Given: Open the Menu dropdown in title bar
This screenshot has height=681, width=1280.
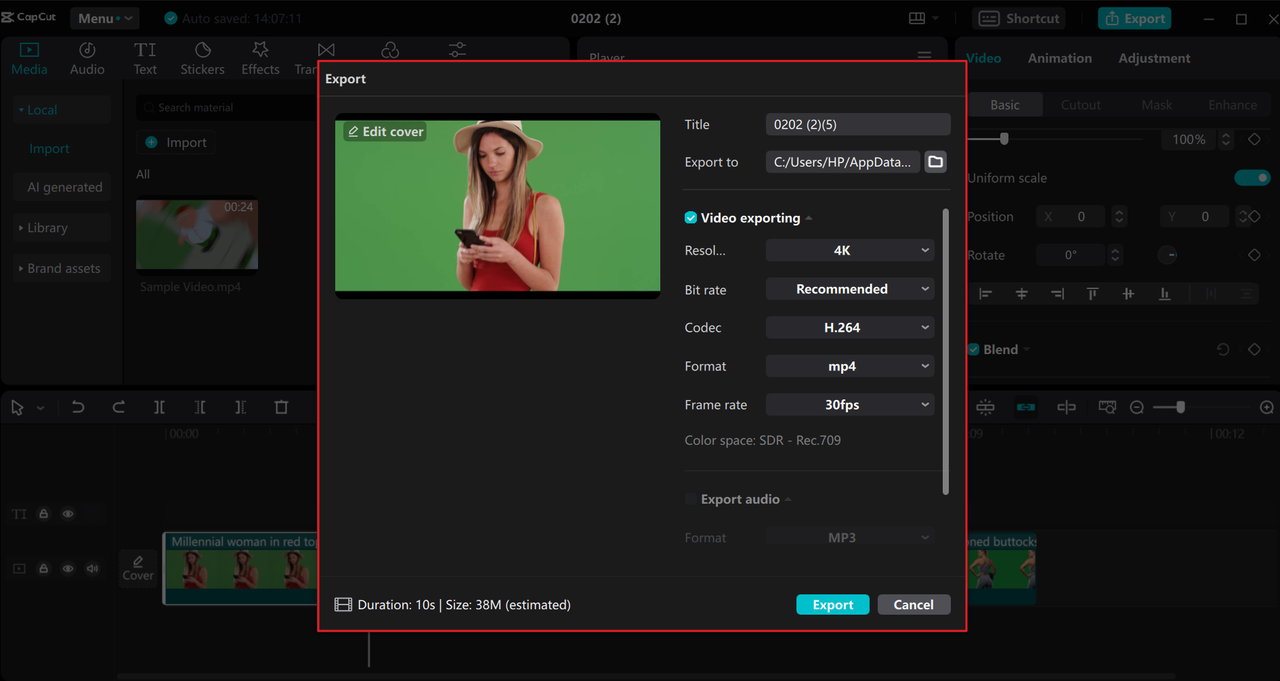Looking at the screenshot, I should tap(104, 18).
